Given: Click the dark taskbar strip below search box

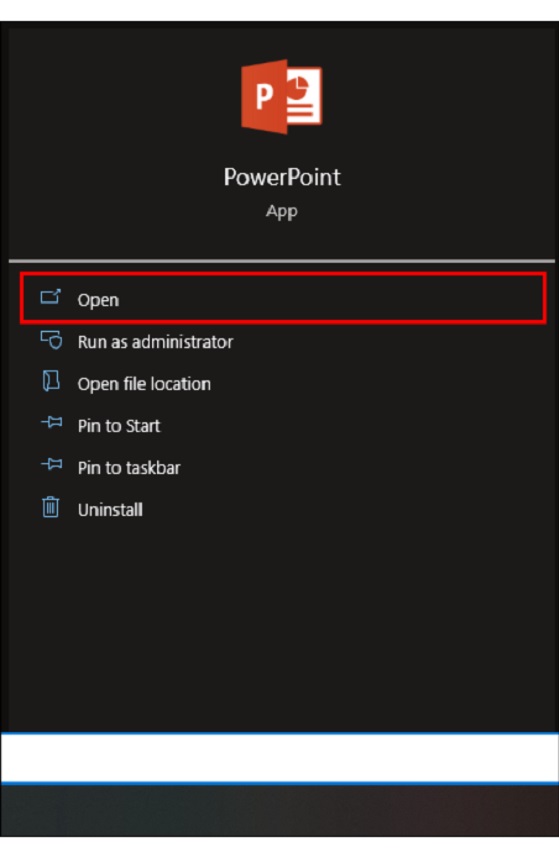Looking at the screenshot, I should (280, 811).
